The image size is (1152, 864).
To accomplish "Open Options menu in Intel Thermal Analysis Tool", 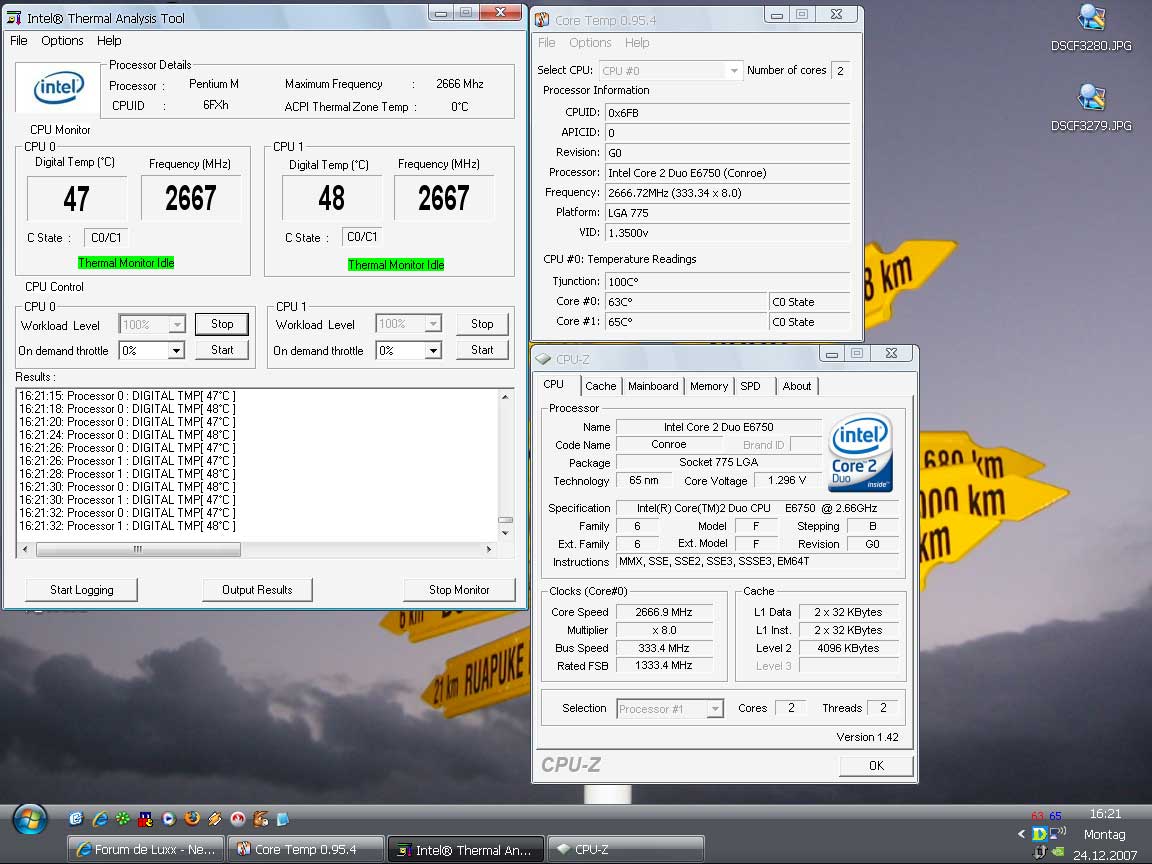I will point(62,41).
